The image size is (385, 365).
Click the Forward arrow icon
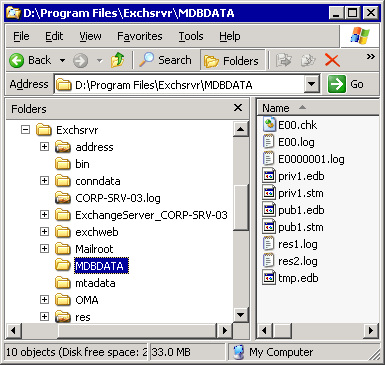click(x=80, y=61)
